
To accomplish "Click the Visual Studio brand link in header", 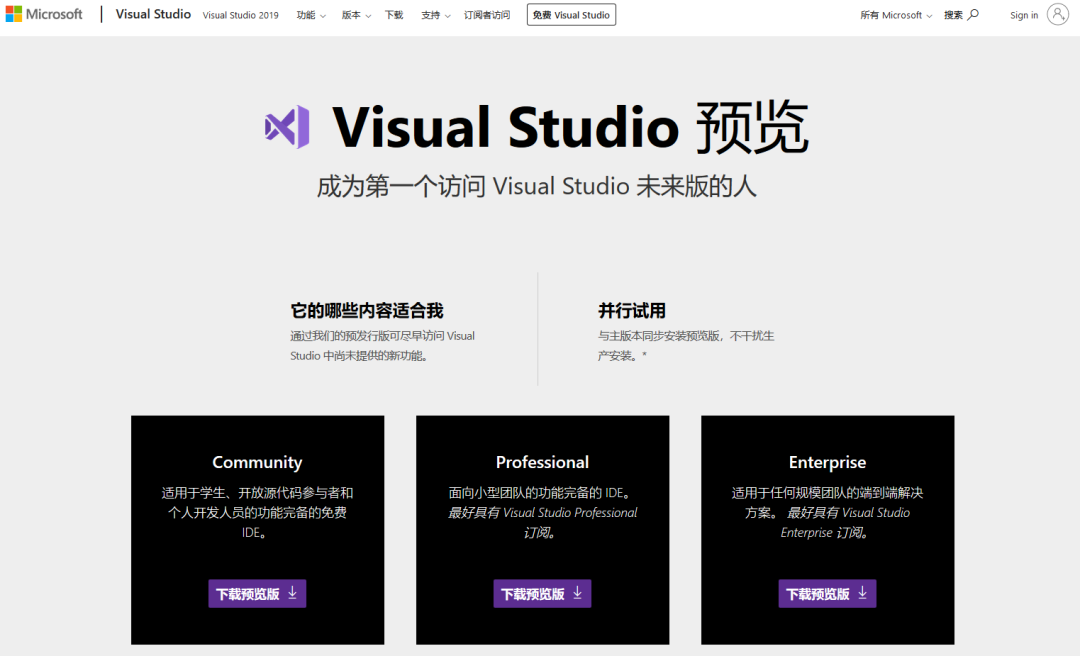I will tap(152, 13).
